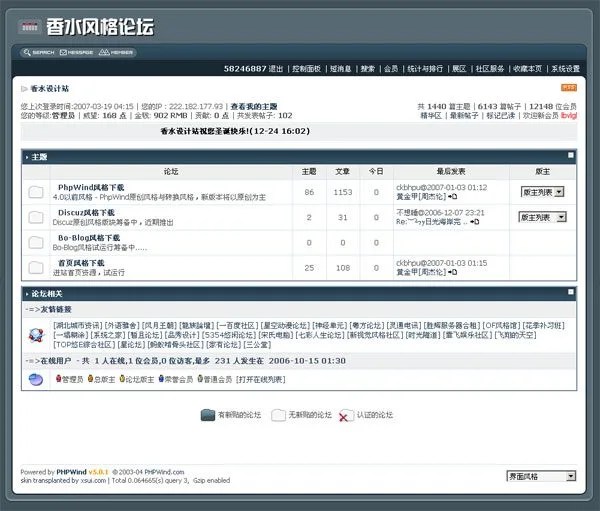Open the 首页风格下载 forum link
600x511 pixels.
pos(80,263)
